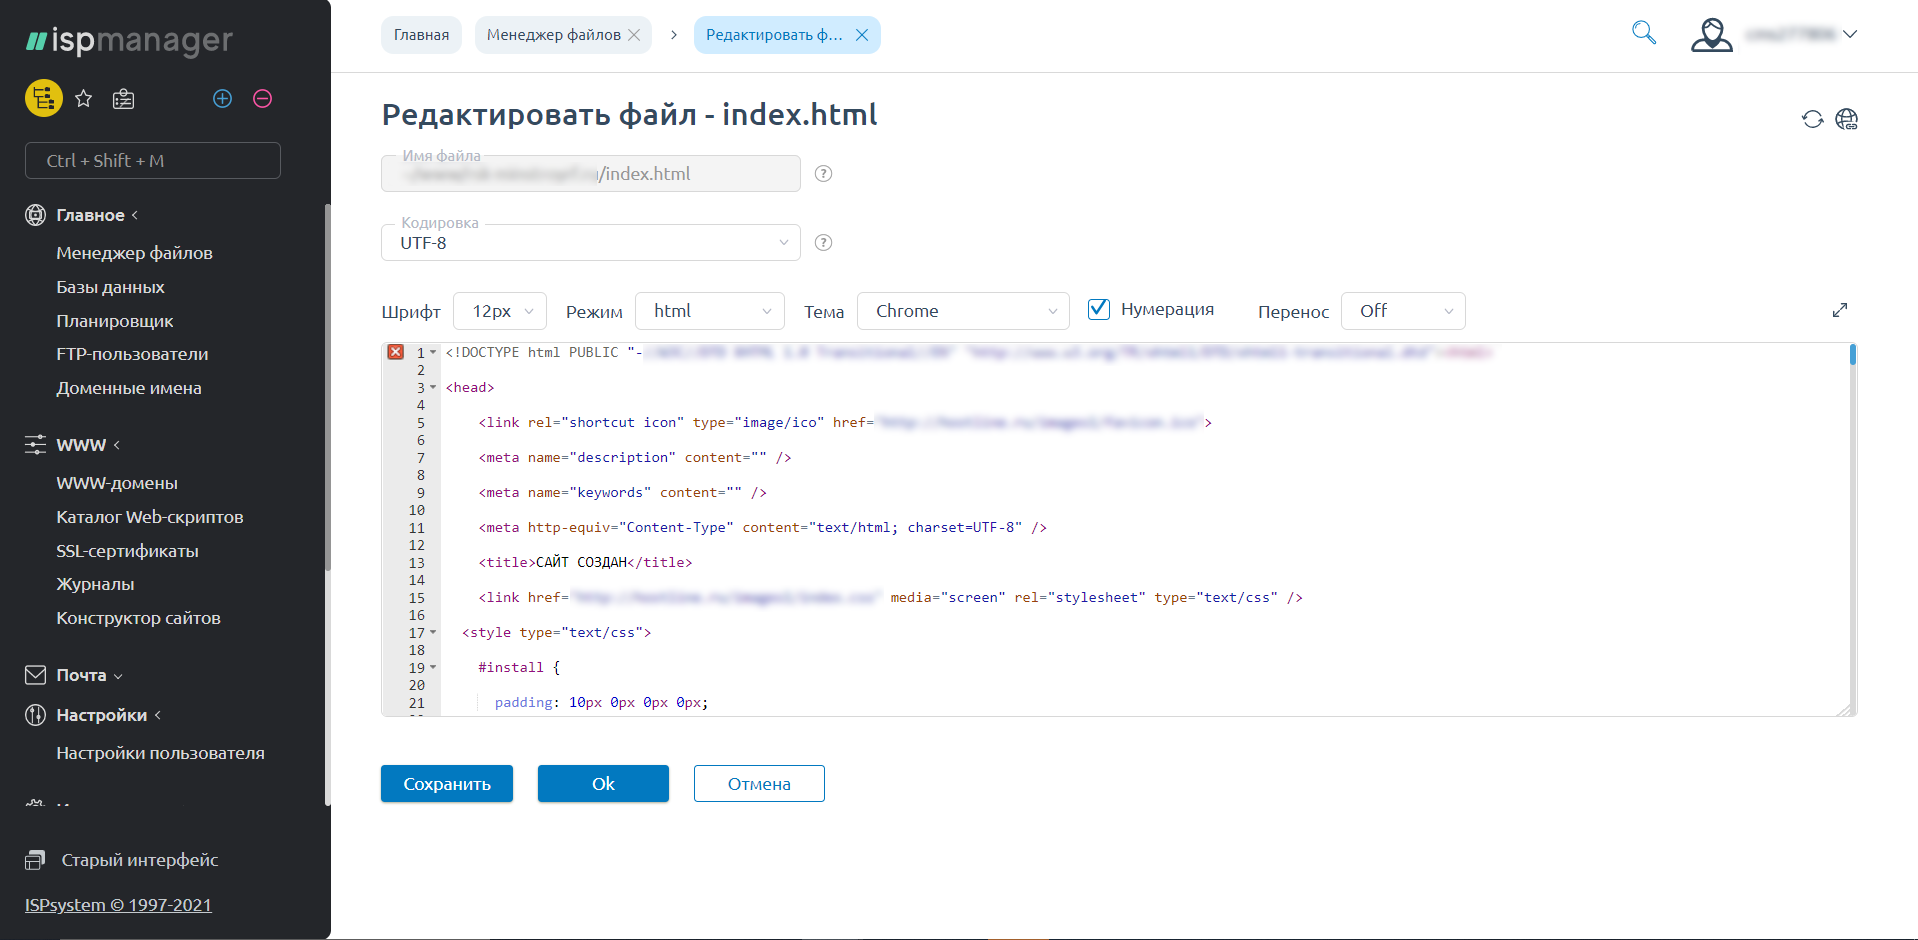Toggle the Нумерация checkbox
Viewport: 1918px width, 940px height.
tap(1098, 309)
